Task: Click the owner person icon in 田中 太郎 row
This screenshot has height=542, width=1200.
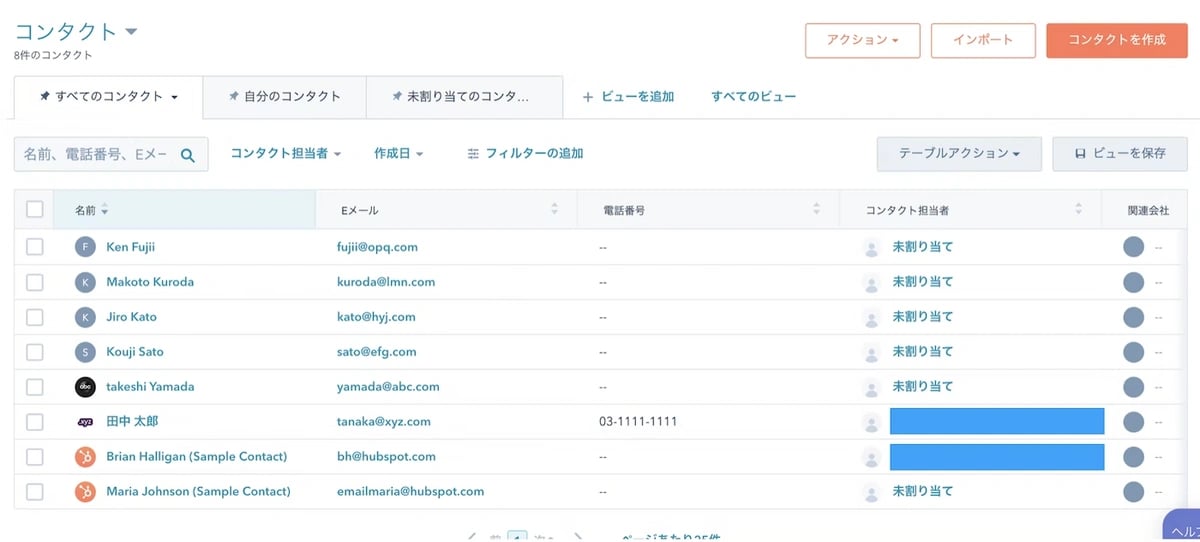Action: pyautogui.click(x=871, y=422)
